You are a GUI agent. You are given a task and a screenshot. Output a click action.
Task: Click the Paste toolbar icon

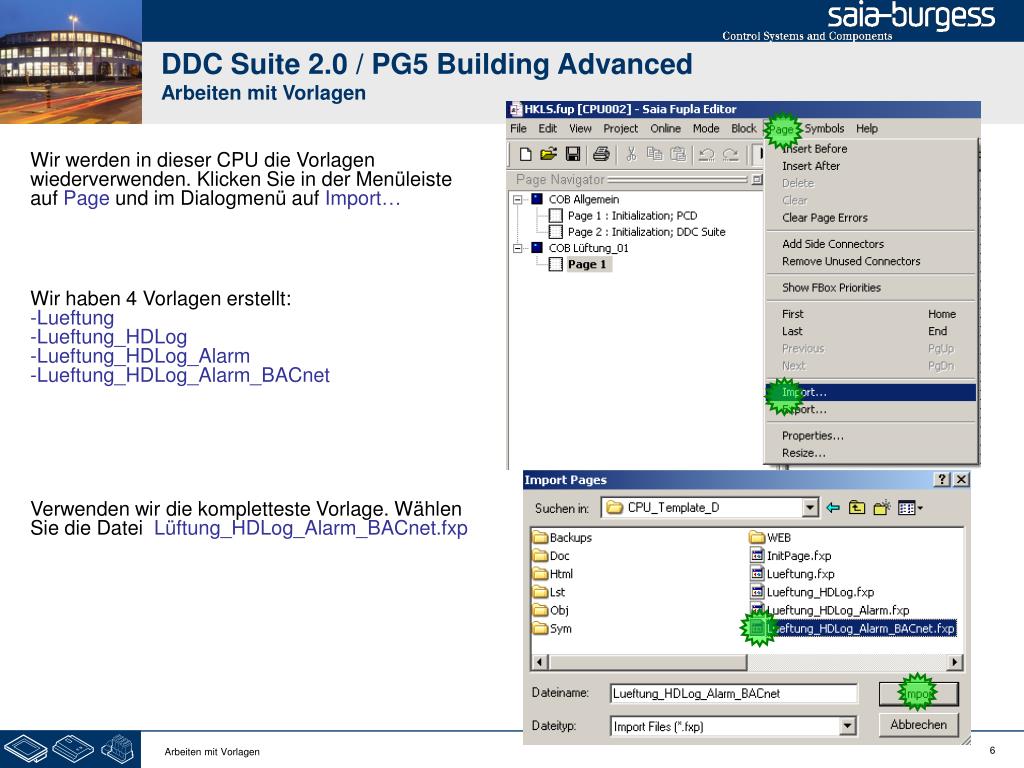point(679,154)
